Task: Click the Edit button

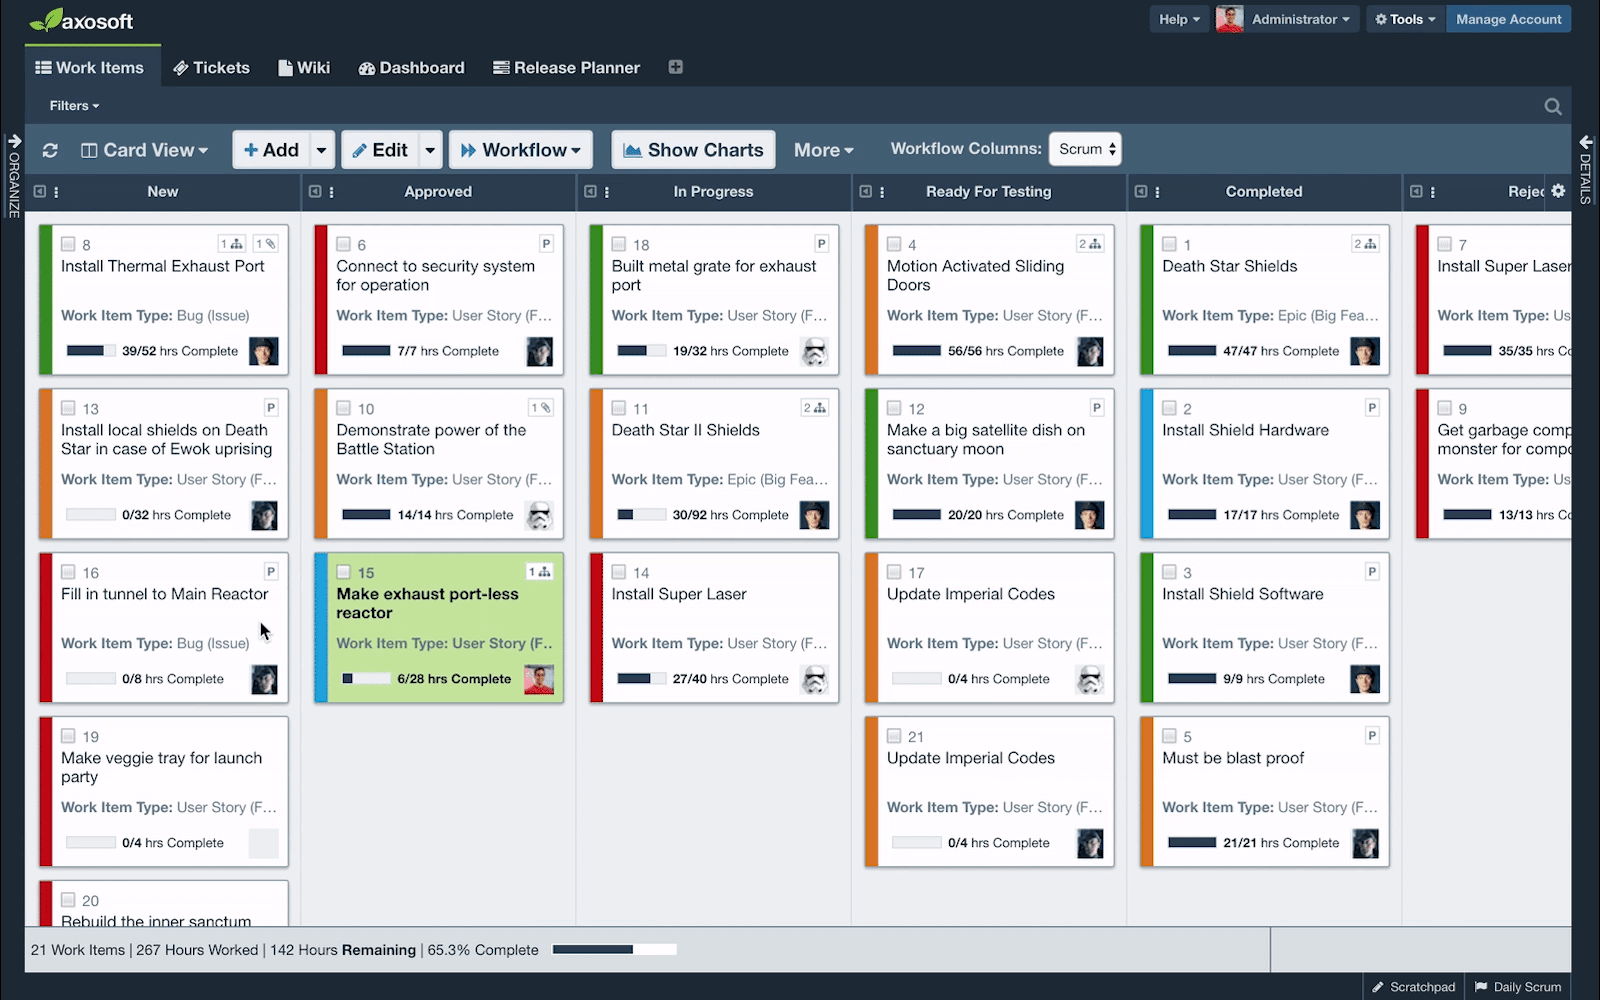Action: [380, 150]
